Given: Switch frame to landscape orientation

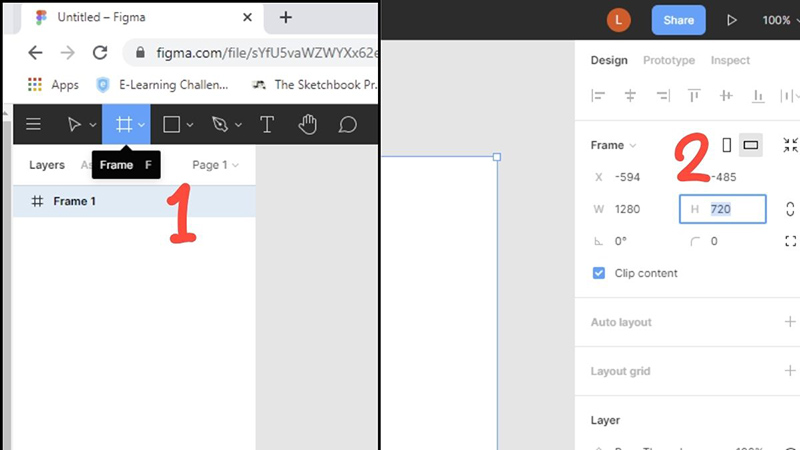Looking at the screenshot, I should 751,145.
